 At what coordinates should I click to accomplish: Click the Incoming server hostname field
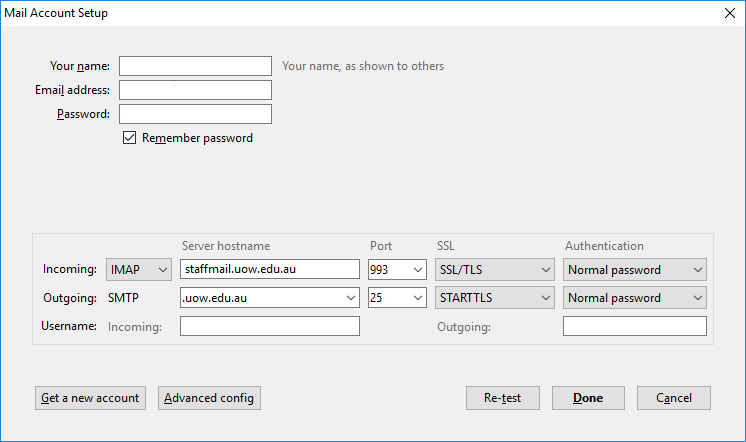click(270, 269)
